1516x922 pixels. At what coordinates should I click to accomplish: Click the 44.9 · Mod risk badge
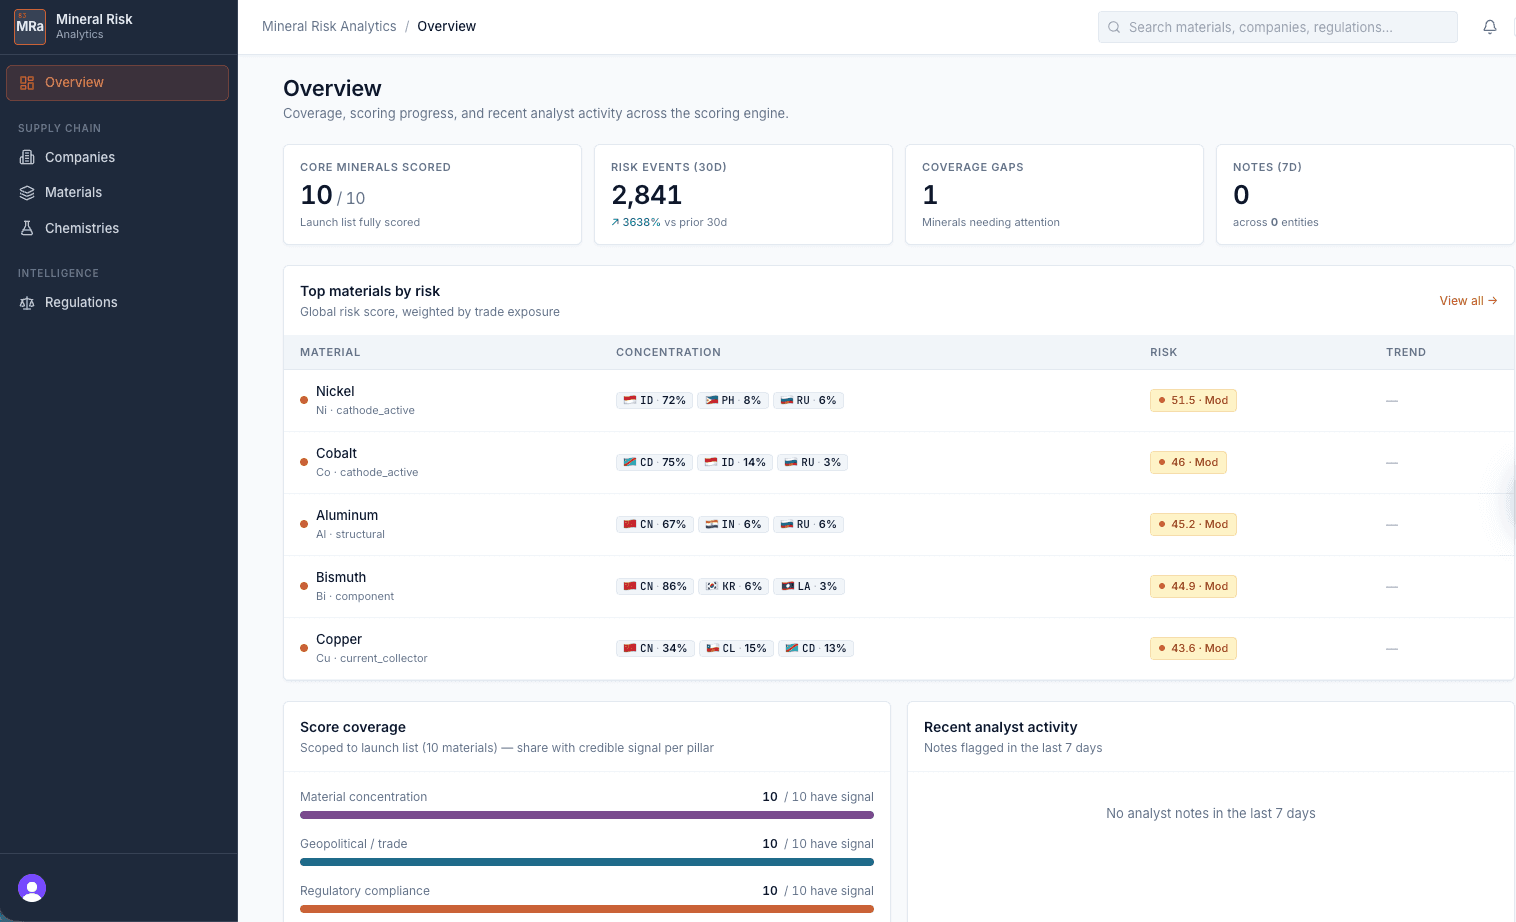(1193, 586)
